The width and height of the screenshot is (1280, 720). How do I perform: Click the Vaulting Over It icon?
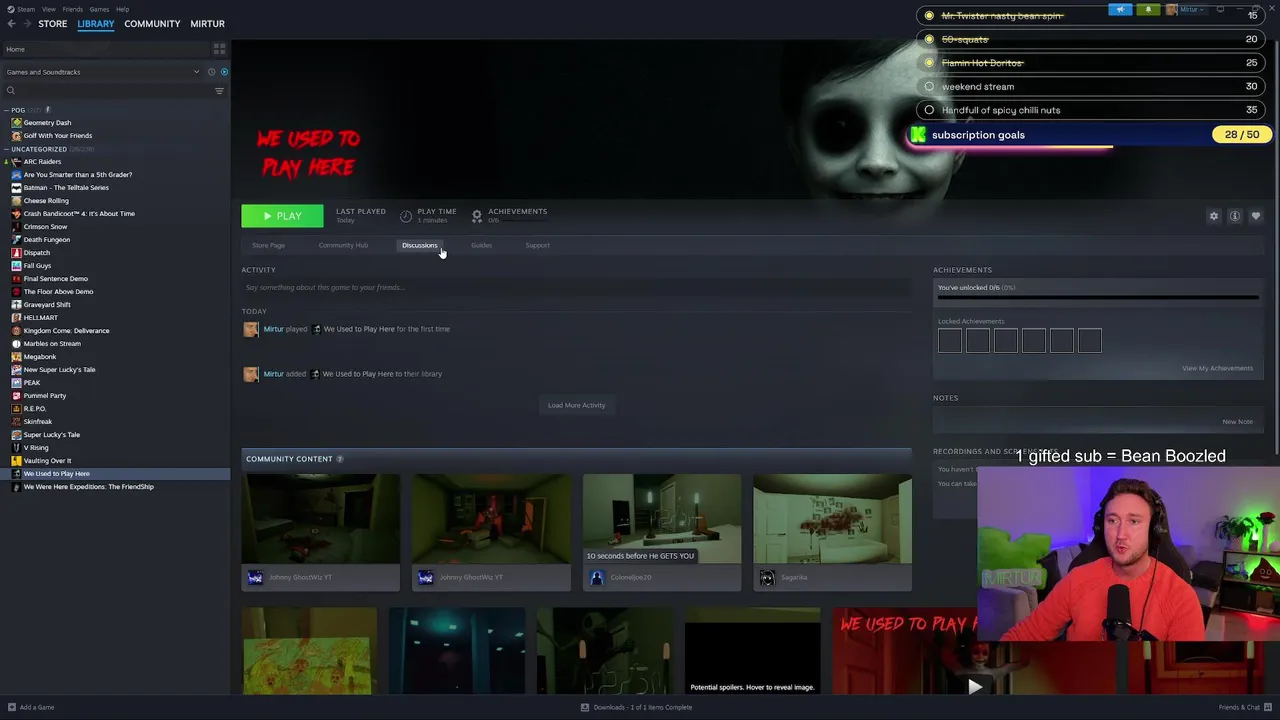(16, 461)
